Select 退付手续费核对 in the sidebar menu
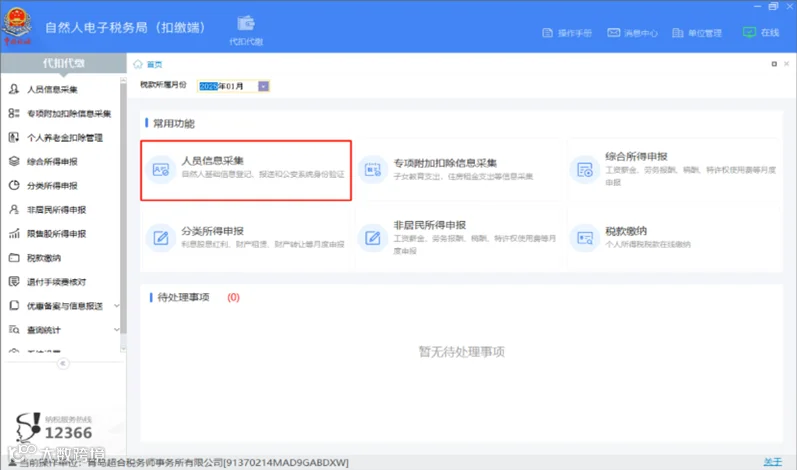This screenshot has height=470, width=797. click(x=56, y=282)
